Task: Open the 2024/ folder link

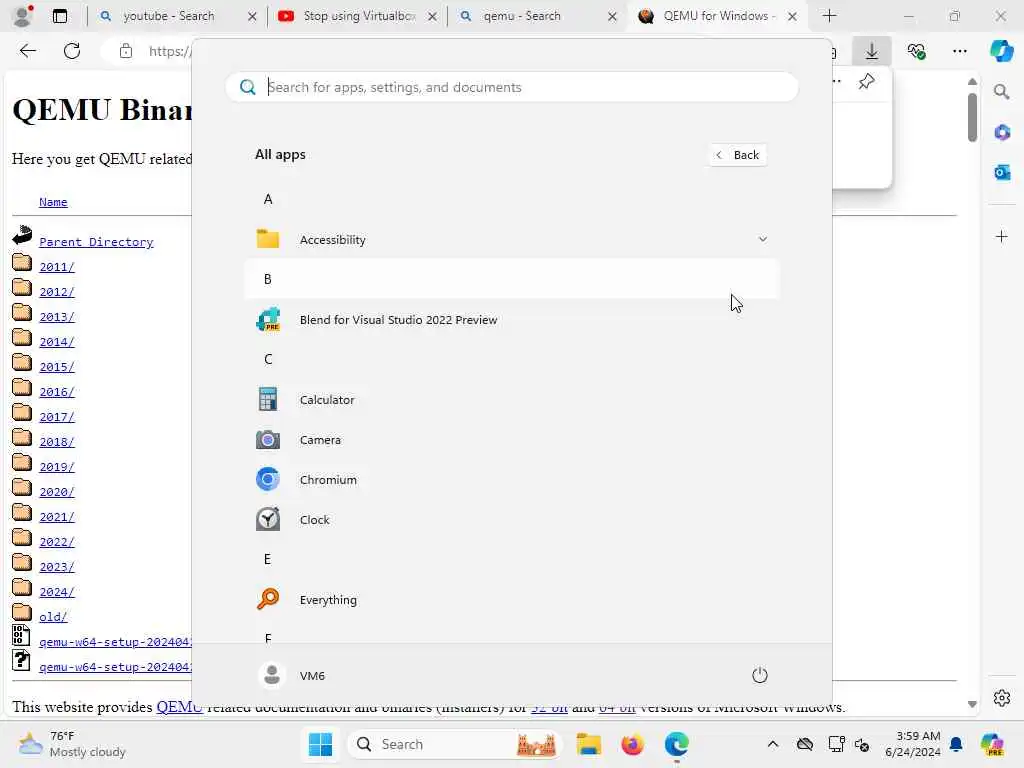Action: point(57,592)
